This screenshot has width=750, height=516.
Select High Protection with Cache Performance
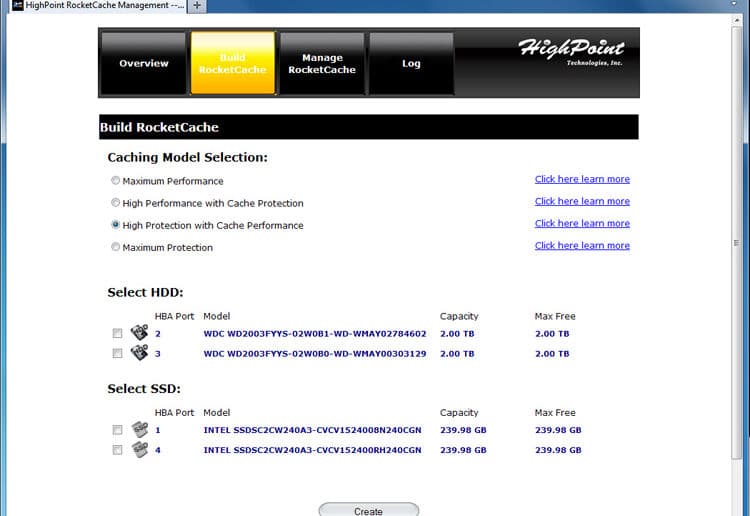point(115,224)
